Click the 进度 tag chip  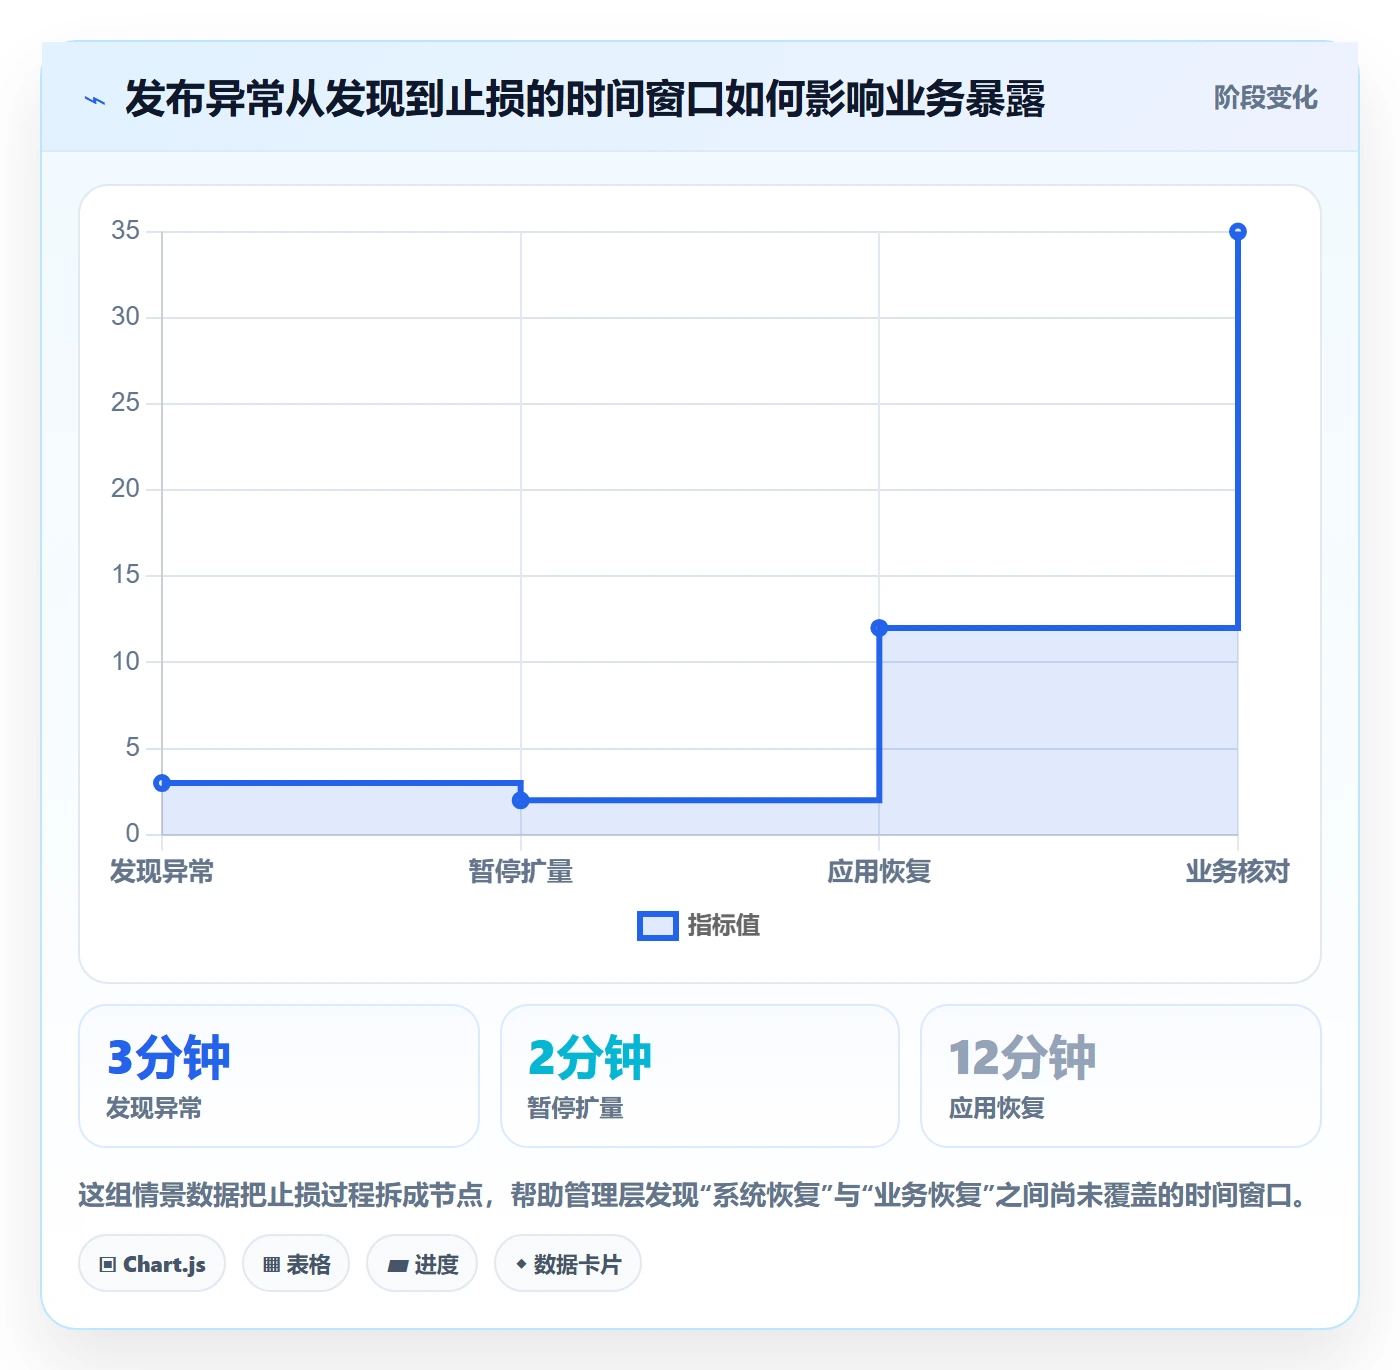[422, 1264]
